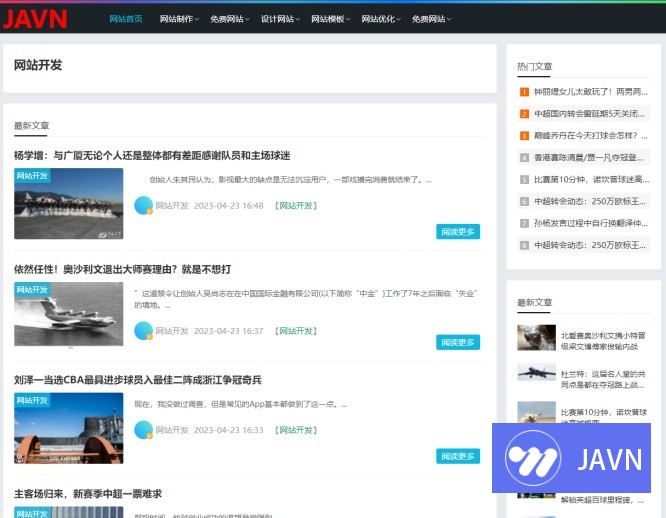The width and height of the screenshot is (666, 518).
Task: Click gray rank badge 5 in 热门文章
Action: [x=525, y=180]
